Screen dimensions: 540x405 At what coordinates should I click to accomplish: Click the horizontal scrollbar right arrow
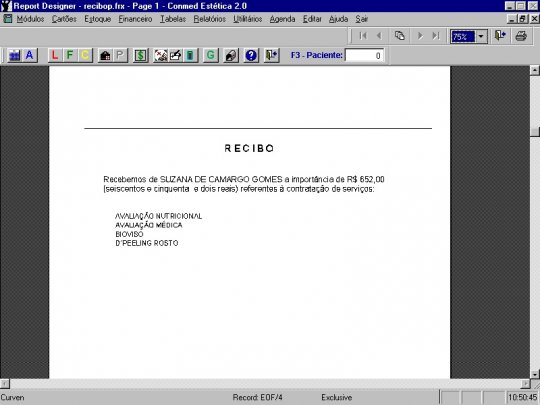point(525,384)
